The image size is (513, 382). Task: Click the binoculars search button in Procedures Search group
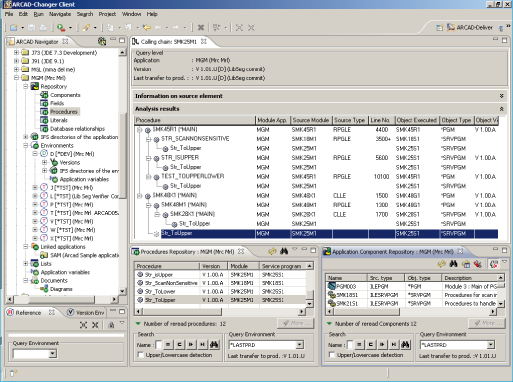tap(214, 345)
